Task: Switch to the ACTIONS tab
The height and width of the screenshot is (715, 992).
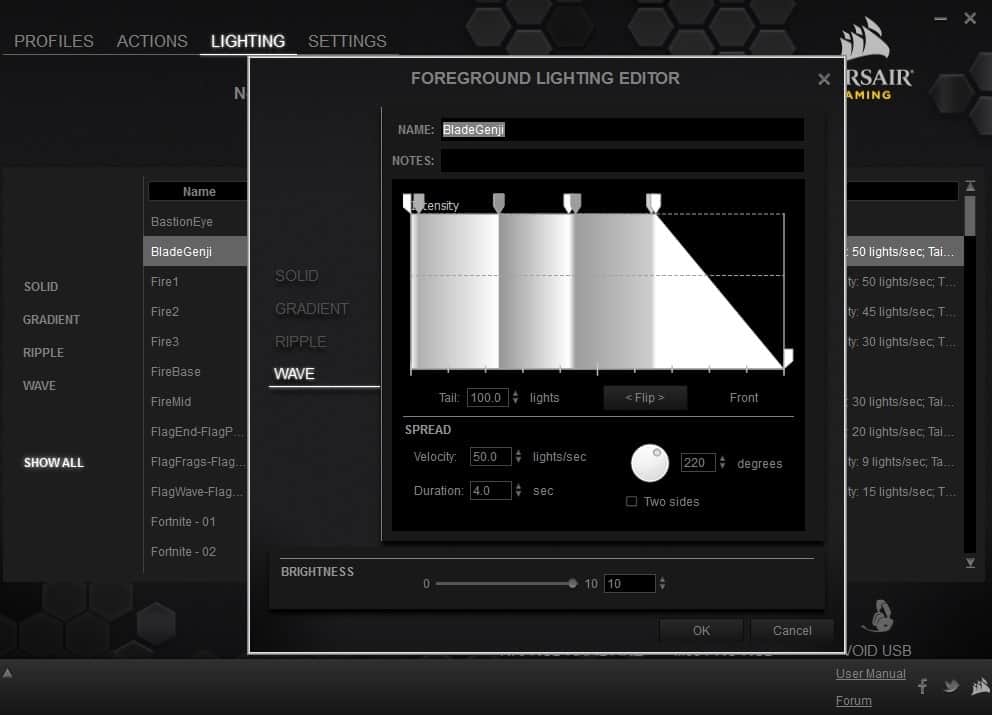Action: click(x=152, y=41)
